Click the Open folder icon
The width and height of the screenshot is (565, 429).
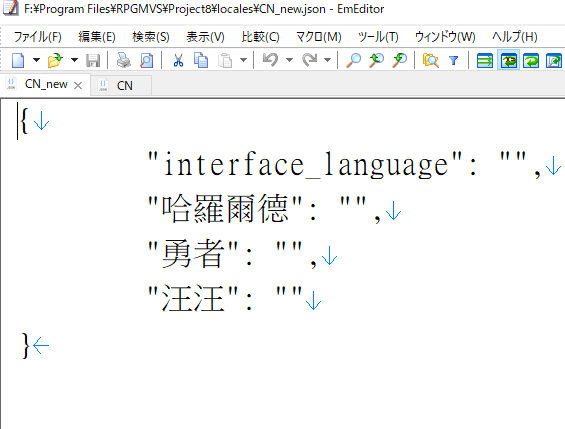point(55,60)
